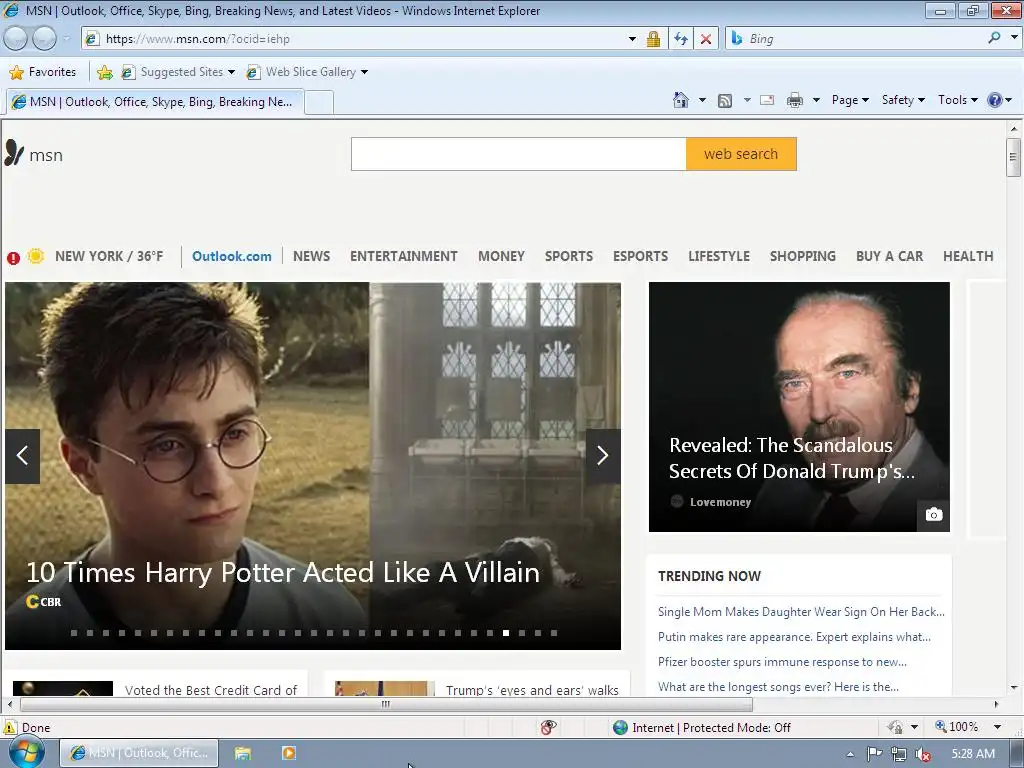Open New York 36°F weather link
The image size is (1024, 768).
pyautogui.click(x=109, y=256)
